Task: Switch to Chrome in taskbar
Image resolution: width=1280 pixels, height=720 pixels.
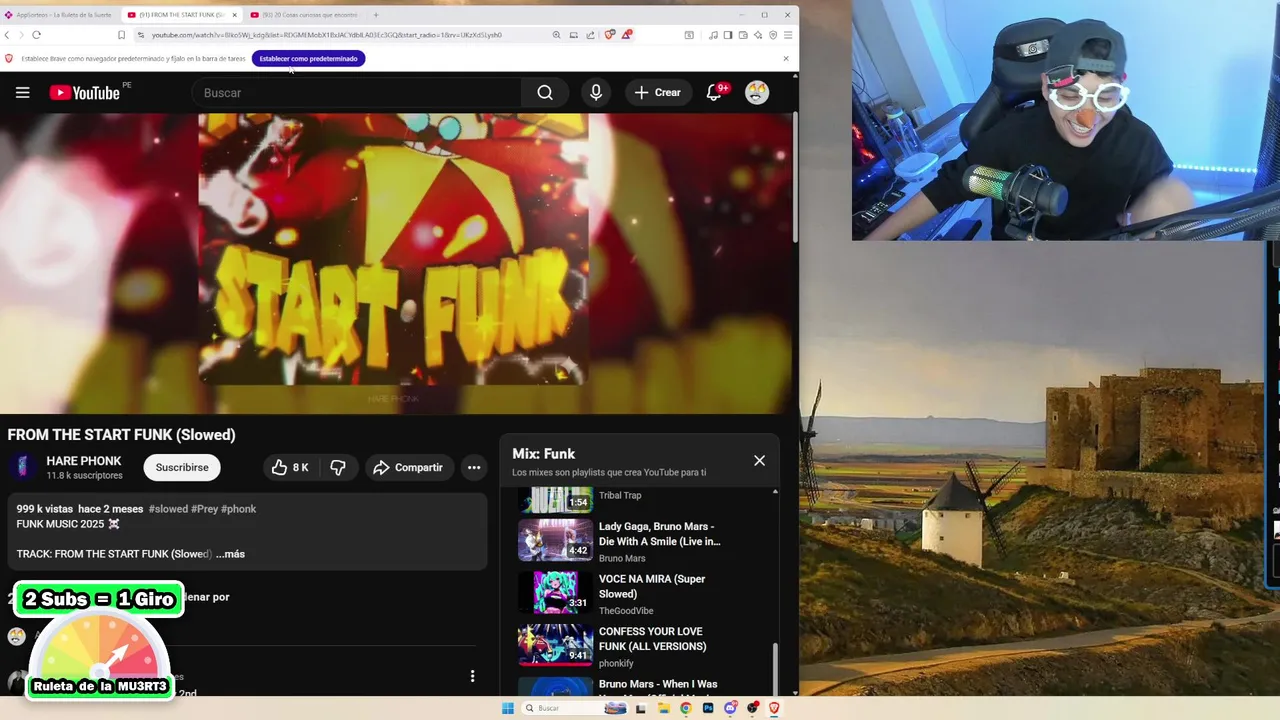Action: coord(685,708)
